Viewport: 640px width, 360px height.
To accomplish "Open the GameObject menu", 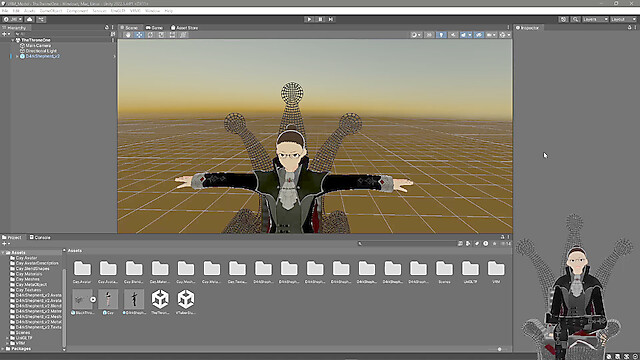I will coord(51,11).
